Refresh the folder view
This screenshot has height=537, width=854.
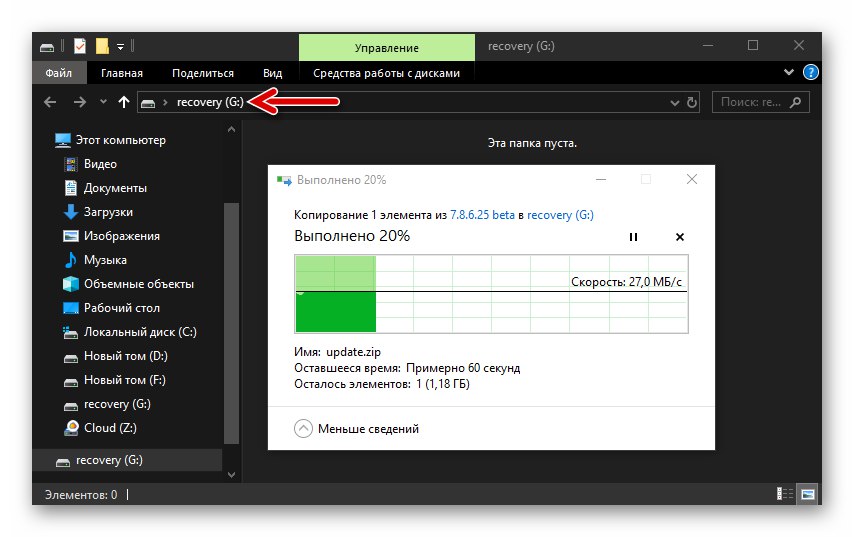pyautogui.click(x=692, y=102)
